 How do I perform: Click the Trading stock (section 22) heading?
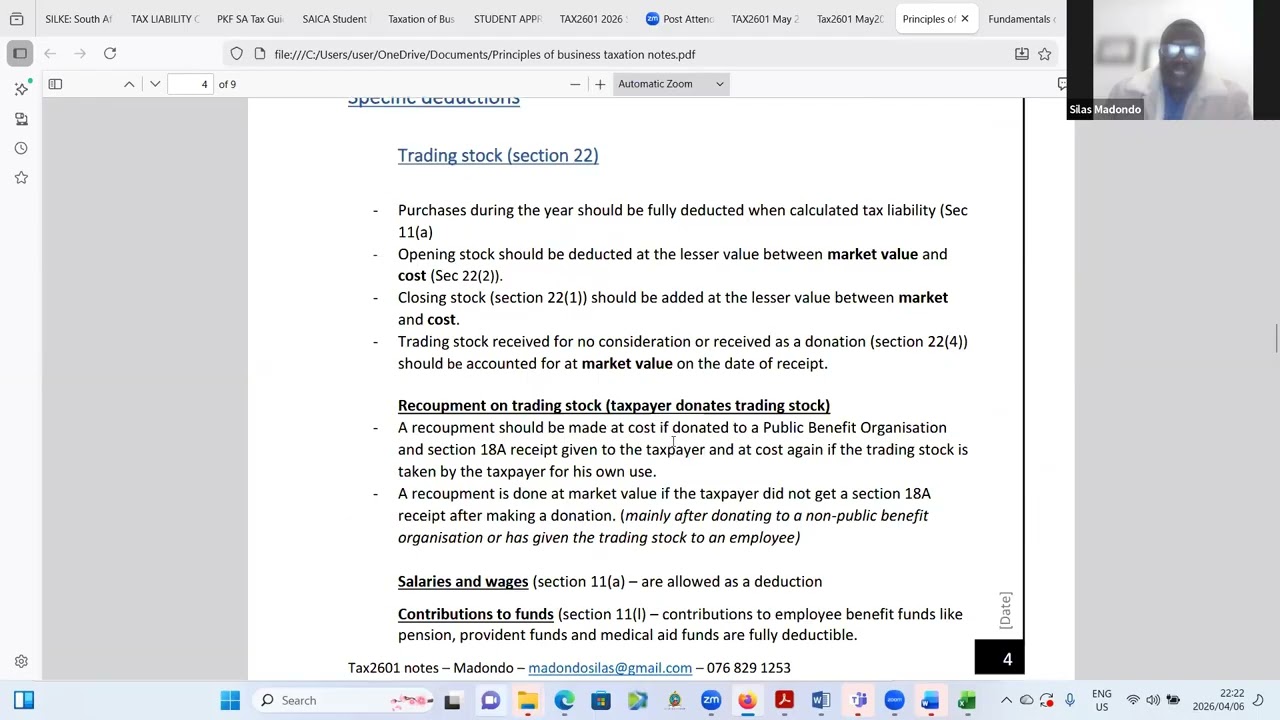pos(498,156)
